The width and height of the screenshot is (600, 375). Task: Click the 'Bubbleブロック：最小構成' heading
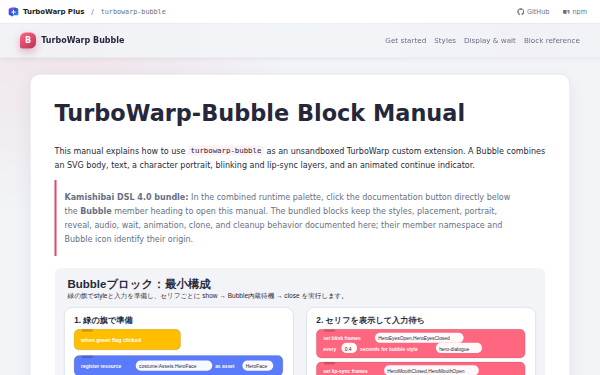pyautogui.click(x=139, y=284)
